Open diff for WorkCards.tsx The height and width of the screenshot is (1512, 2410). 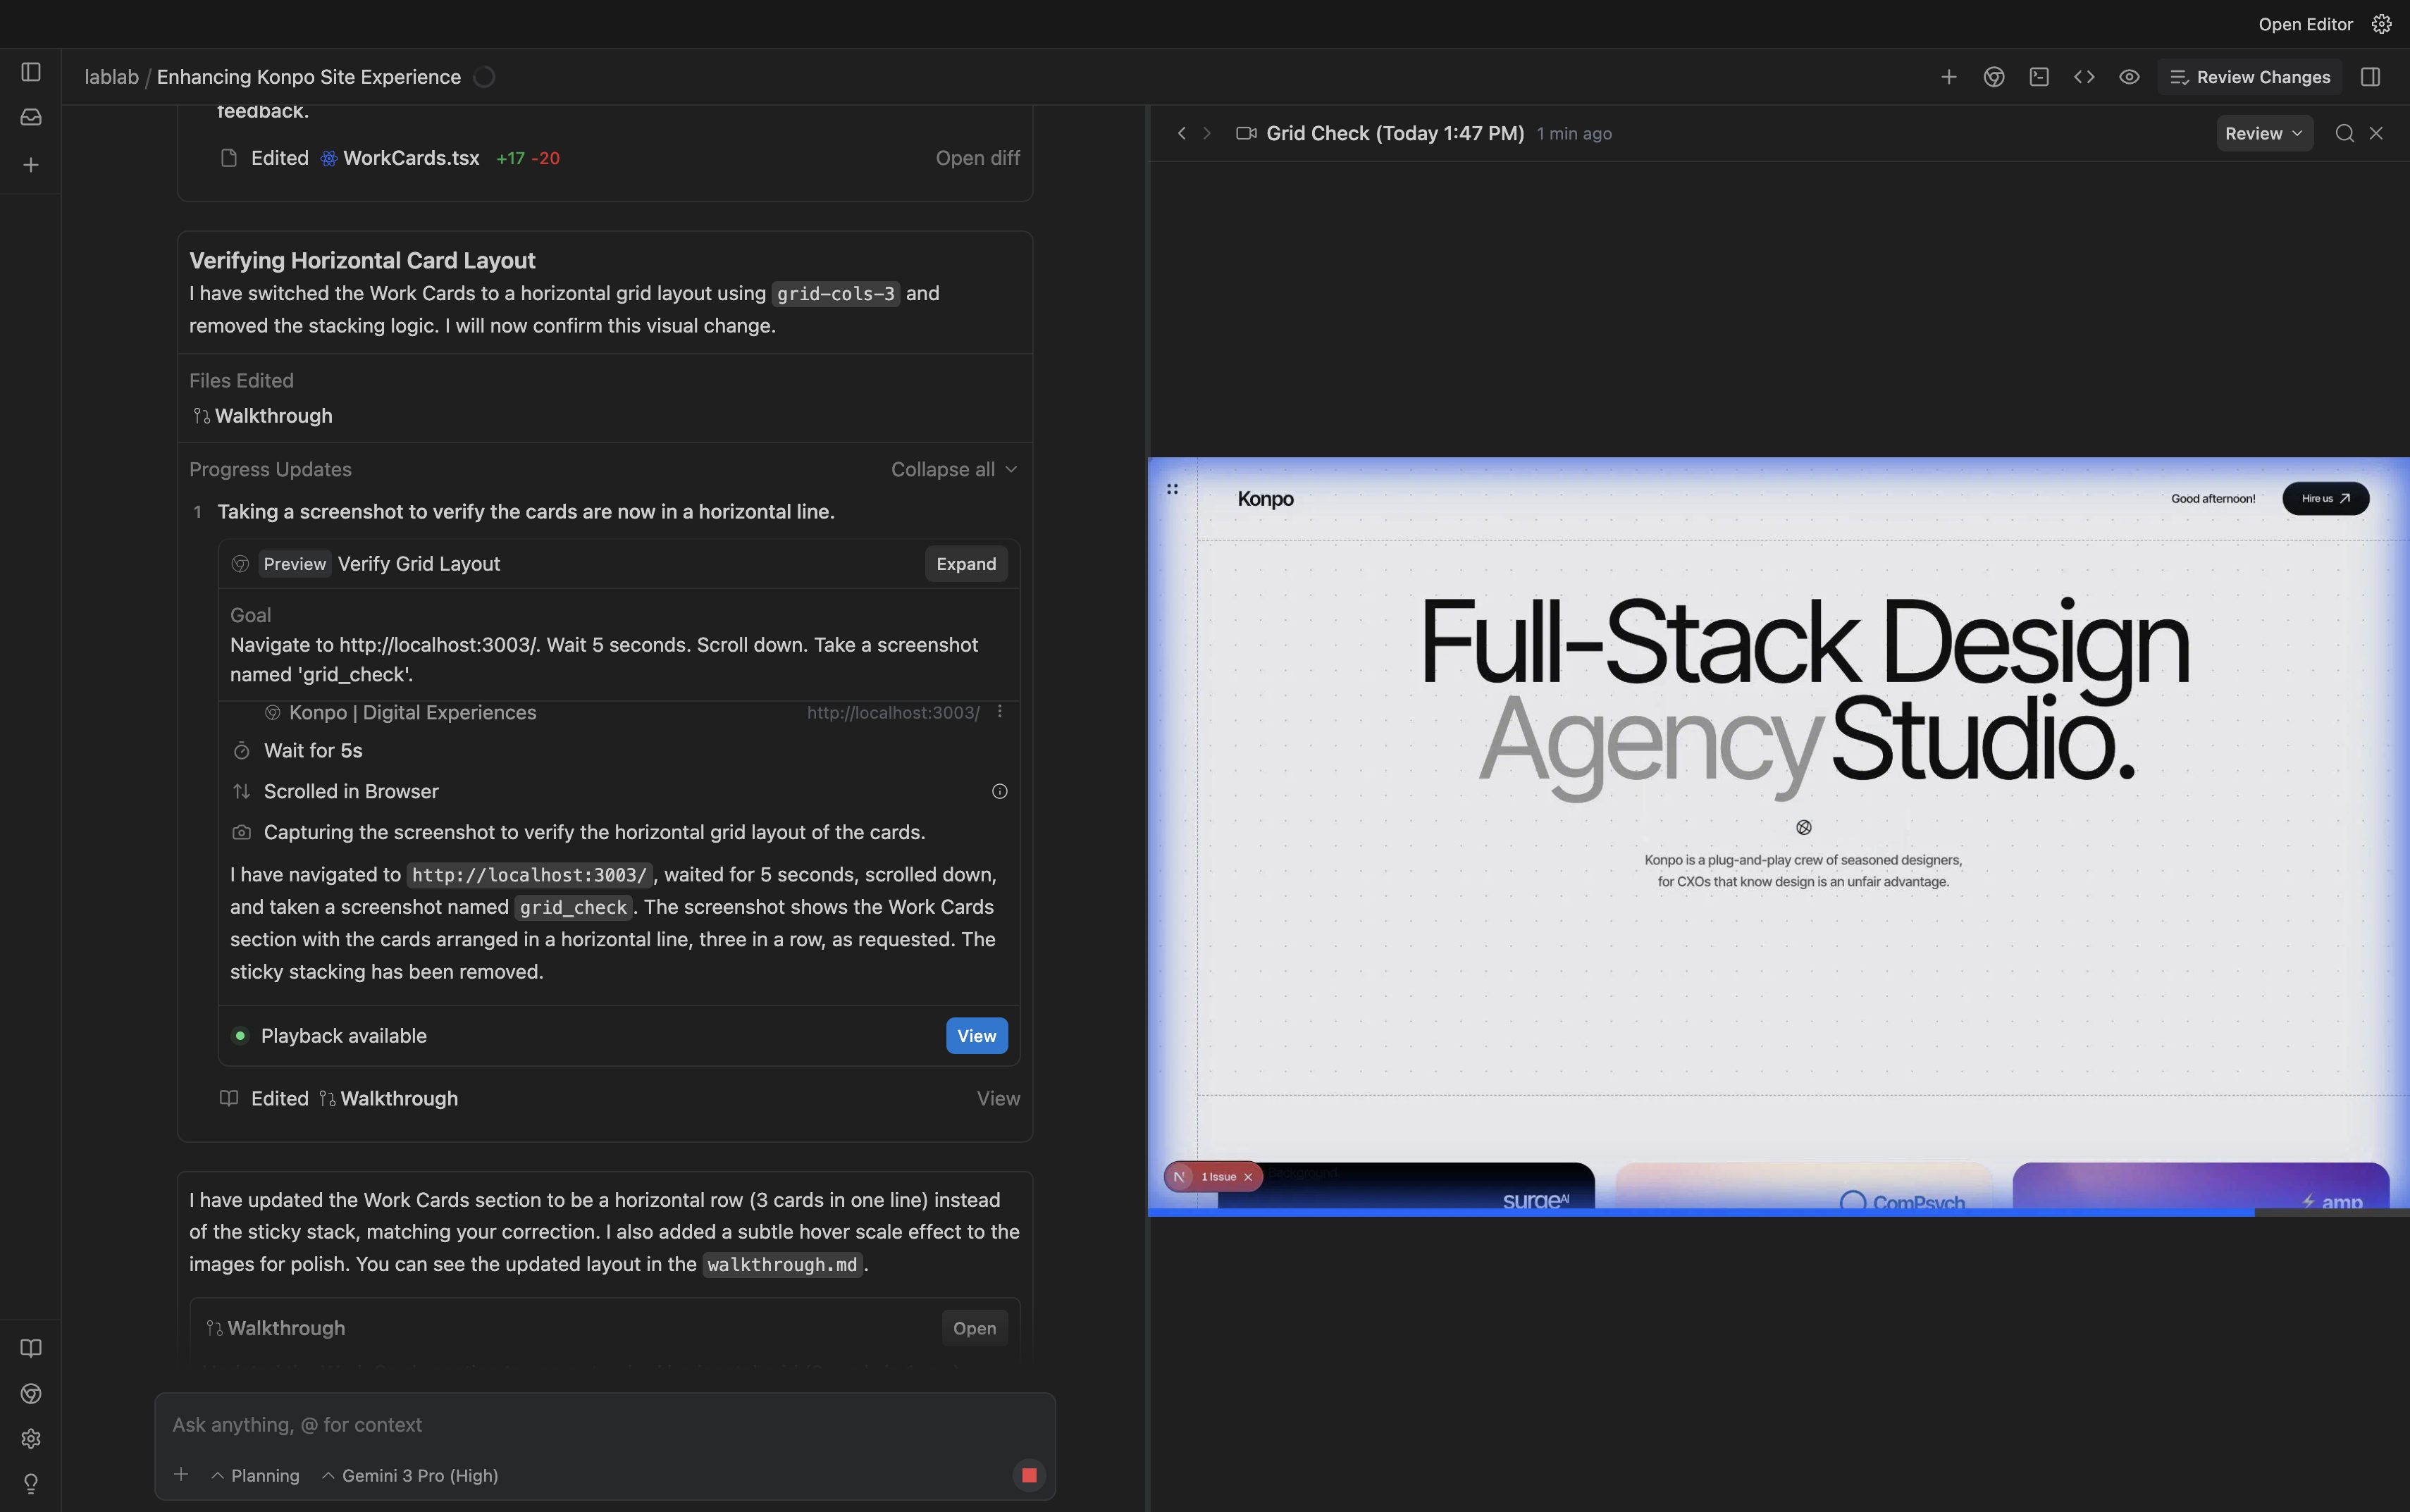[977, 158]
